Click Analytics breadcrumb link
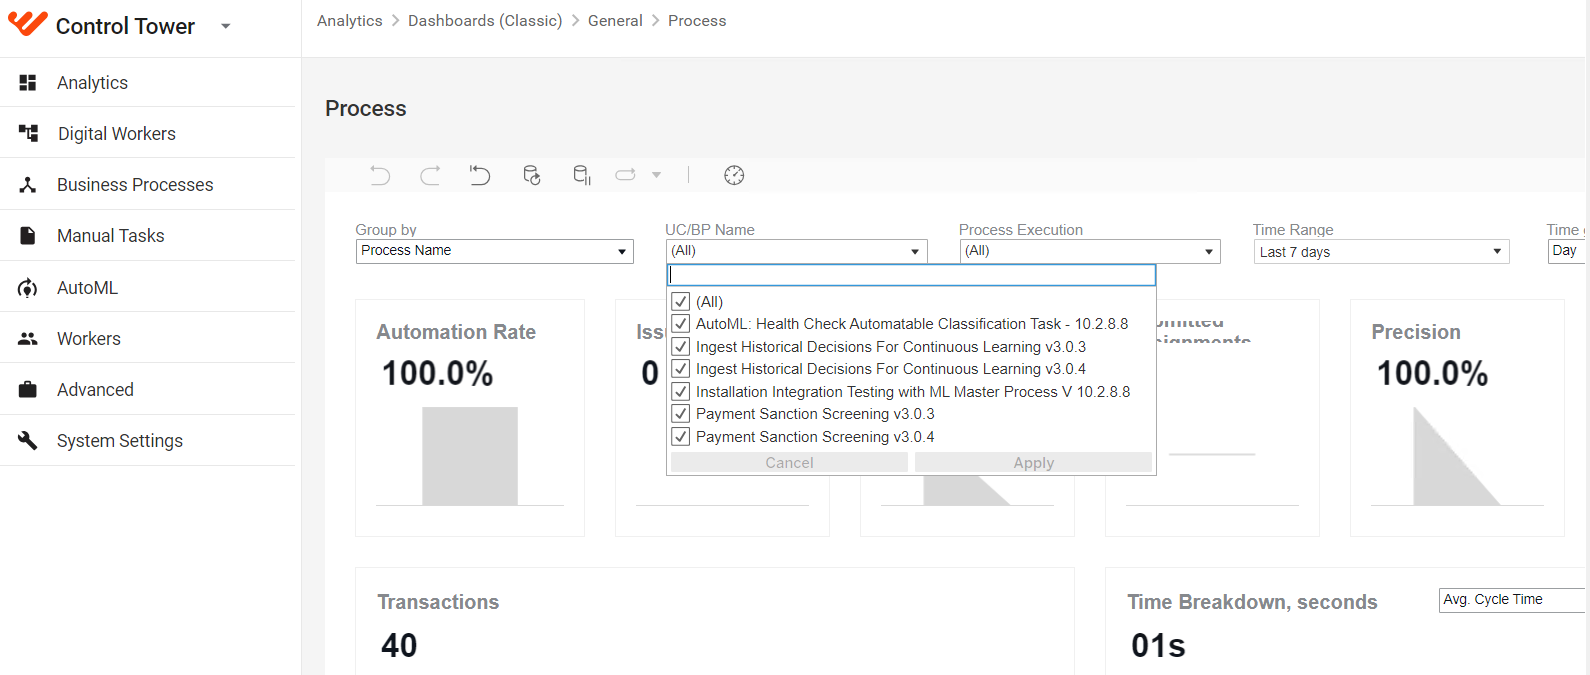 pyautogui.click(x=350, y=21)
